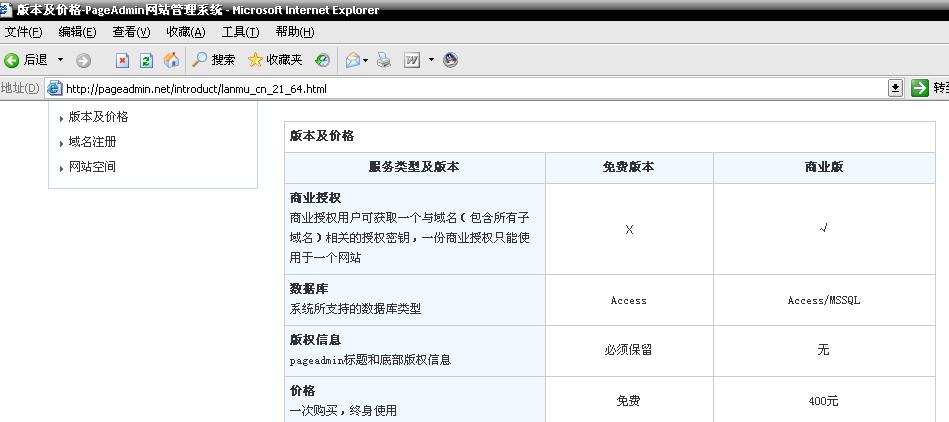Click inside the address URL field
Viewport: 949px width, 422px height.
point(450,89)
